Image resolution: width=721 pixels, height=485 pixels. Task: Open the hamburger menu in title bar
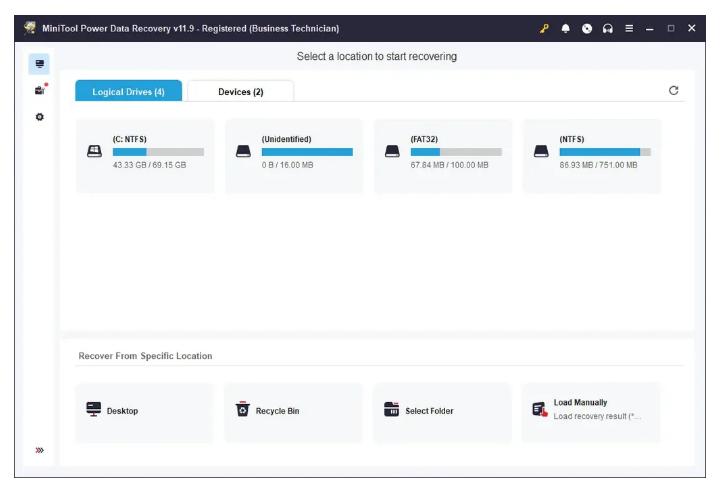pyautogui.click(x=629, y=28)
